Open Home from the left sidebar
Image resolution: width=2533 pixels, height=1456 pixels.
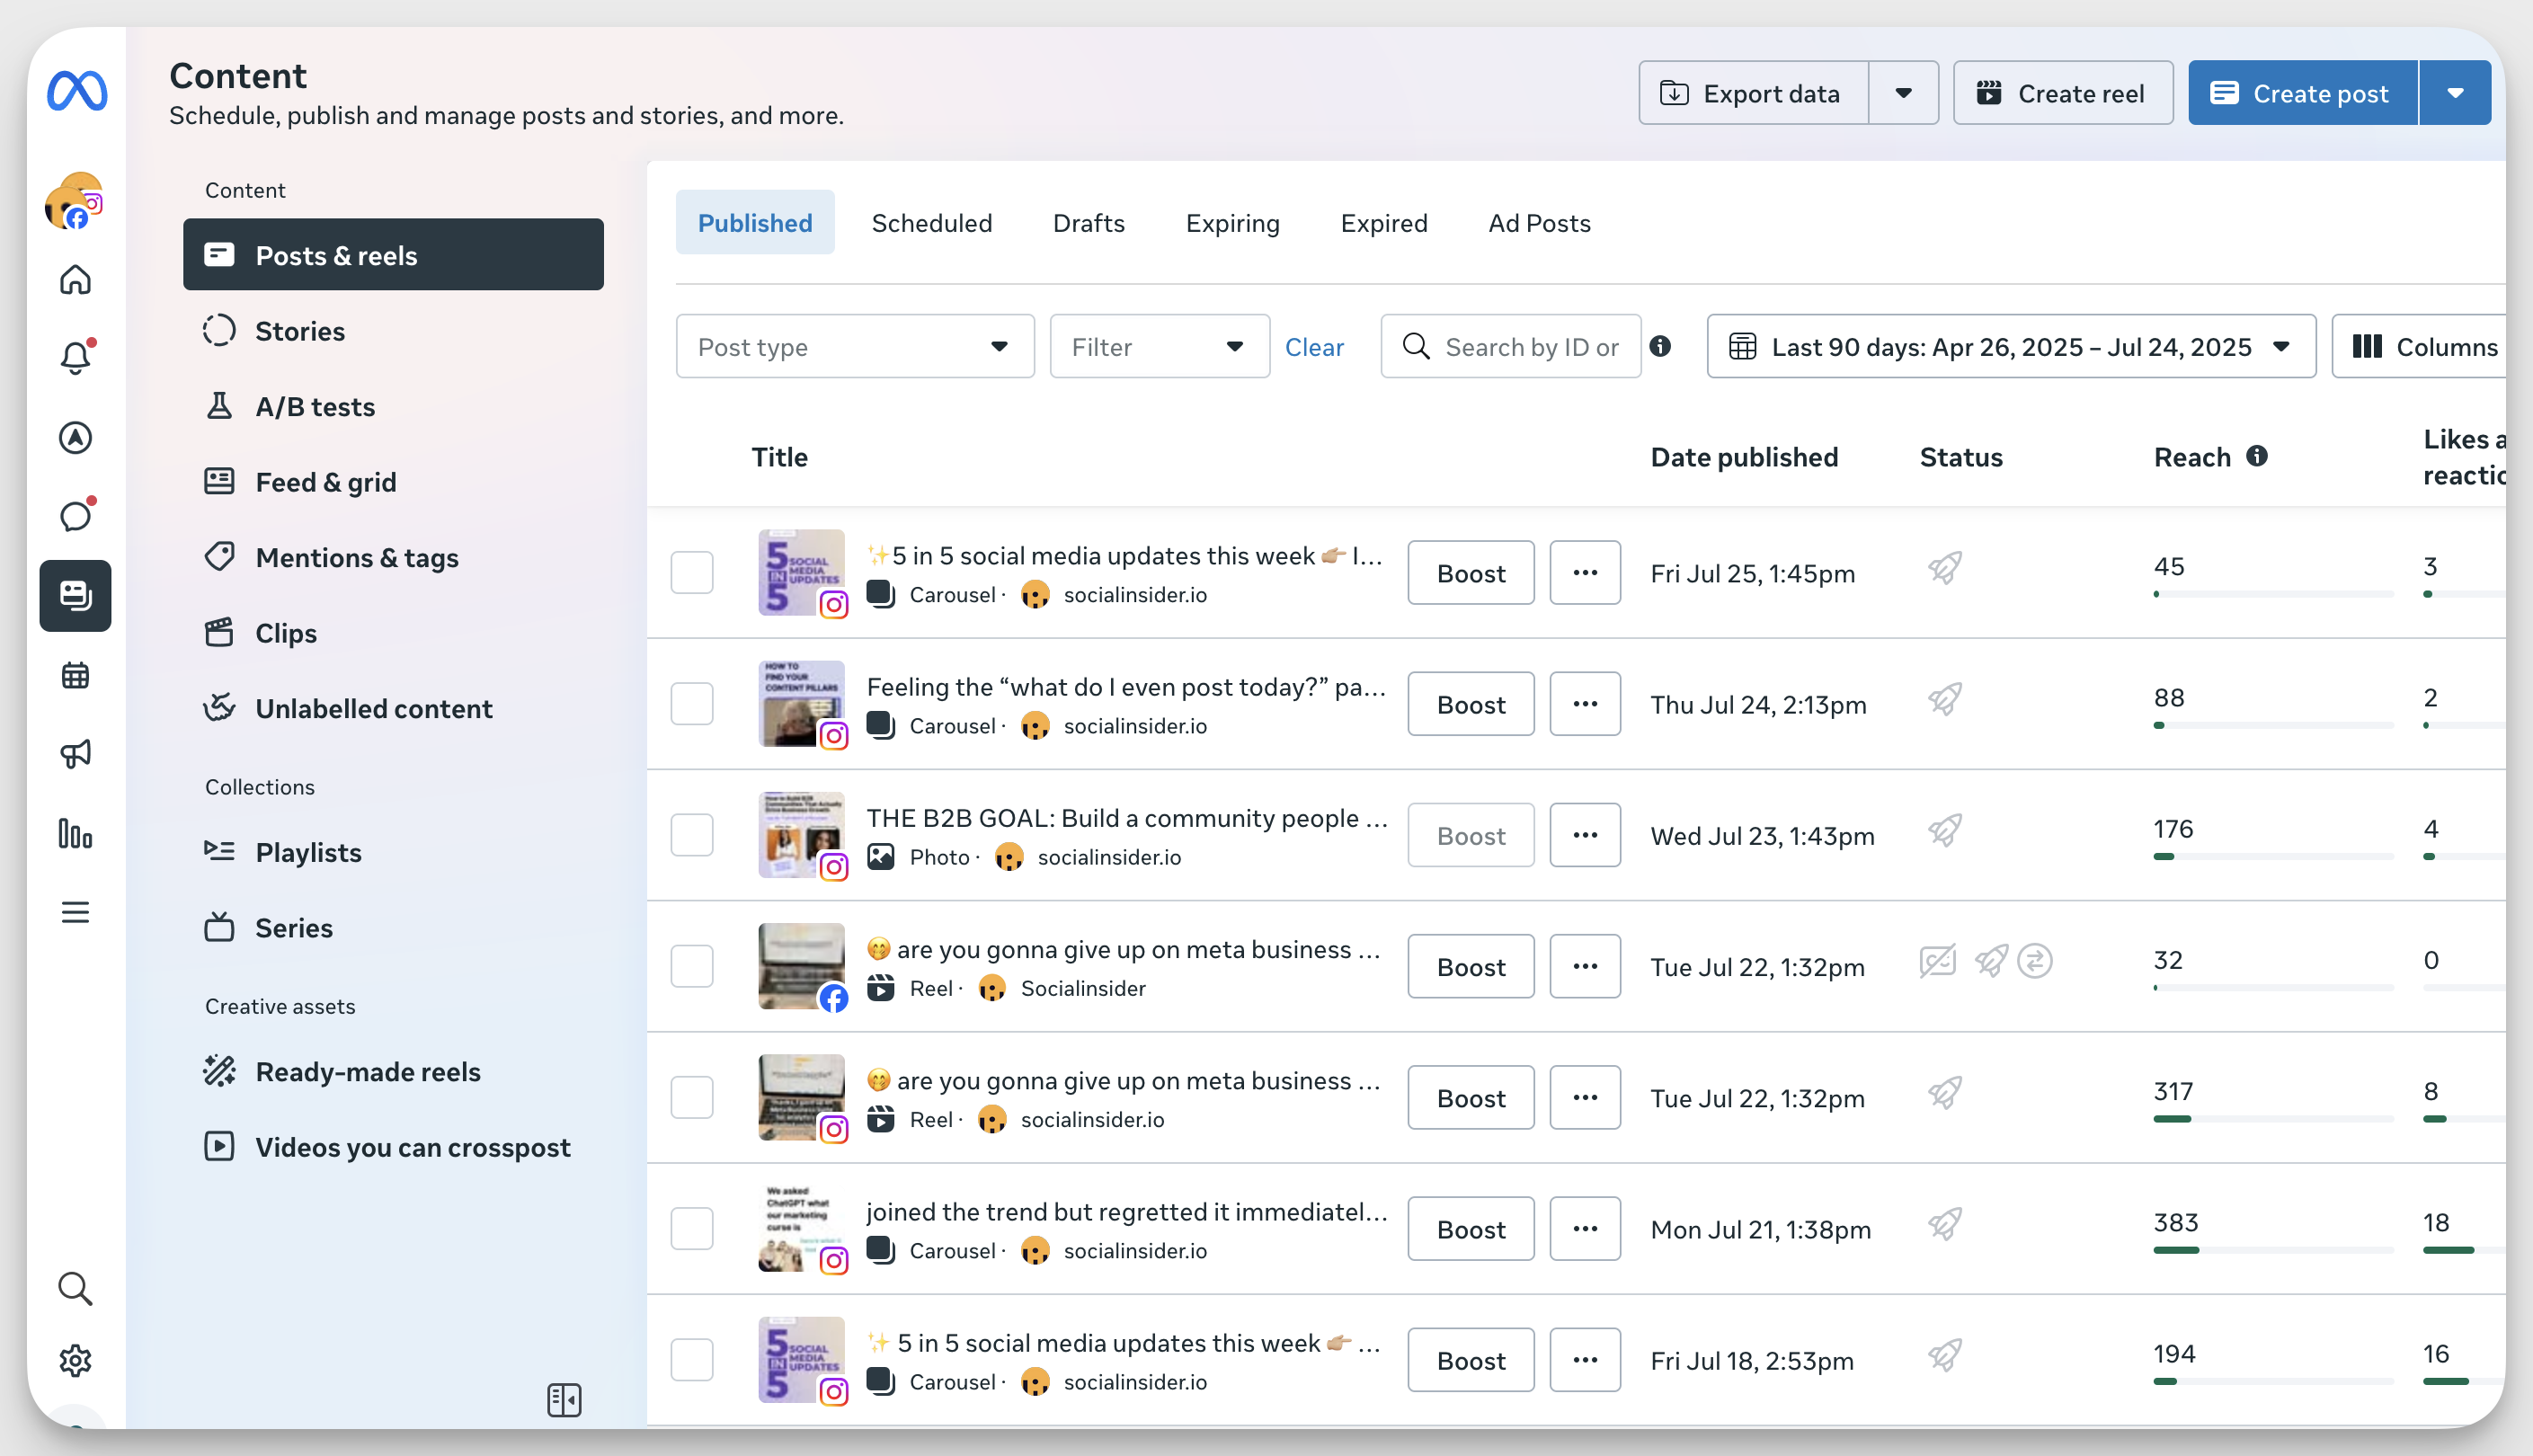pos(75,280)
